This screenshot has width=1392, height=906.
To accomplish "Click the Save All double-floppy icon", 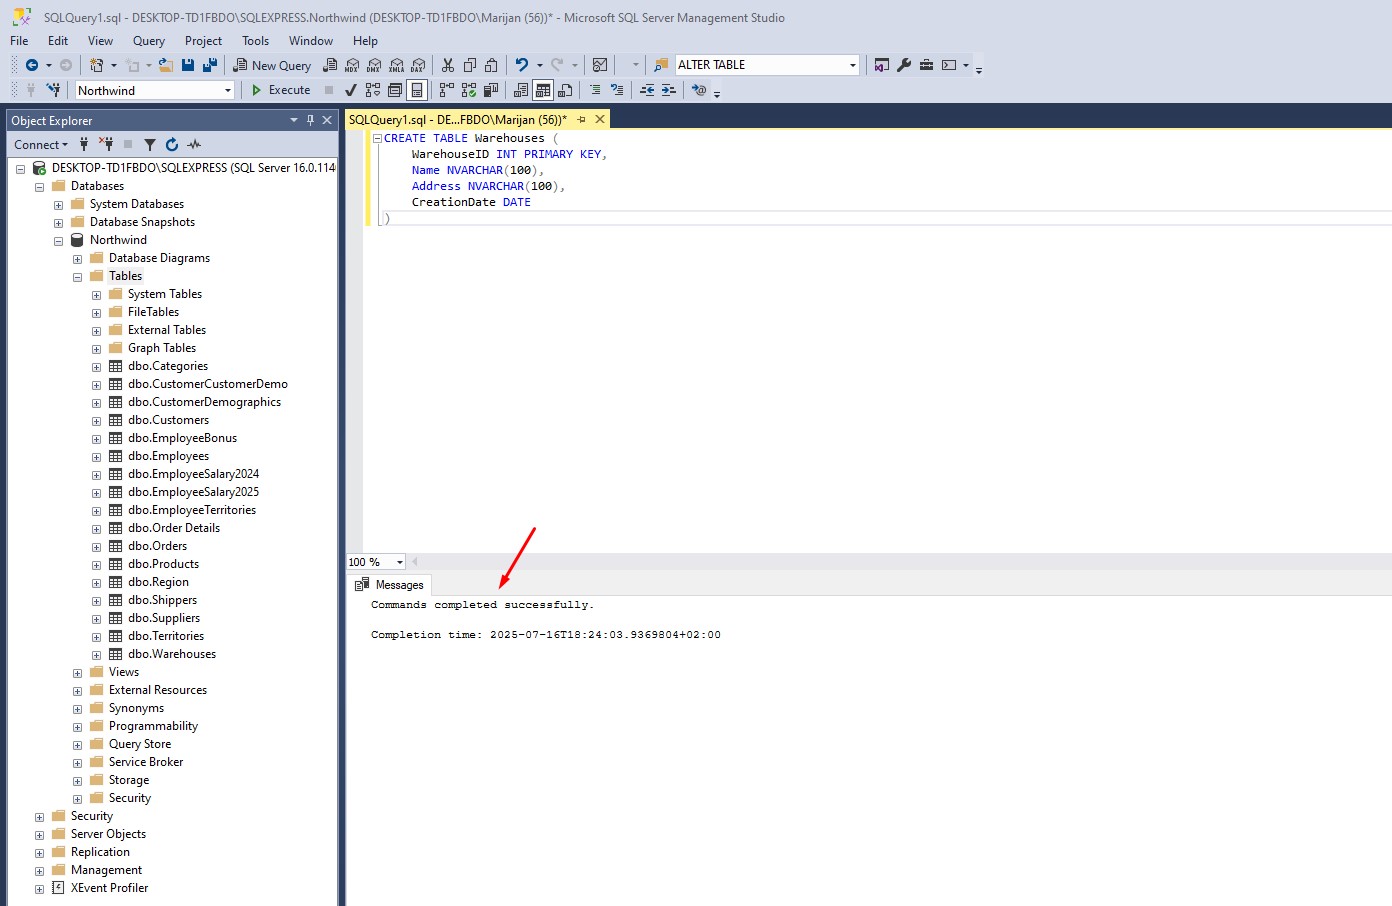I will point(210,65).
